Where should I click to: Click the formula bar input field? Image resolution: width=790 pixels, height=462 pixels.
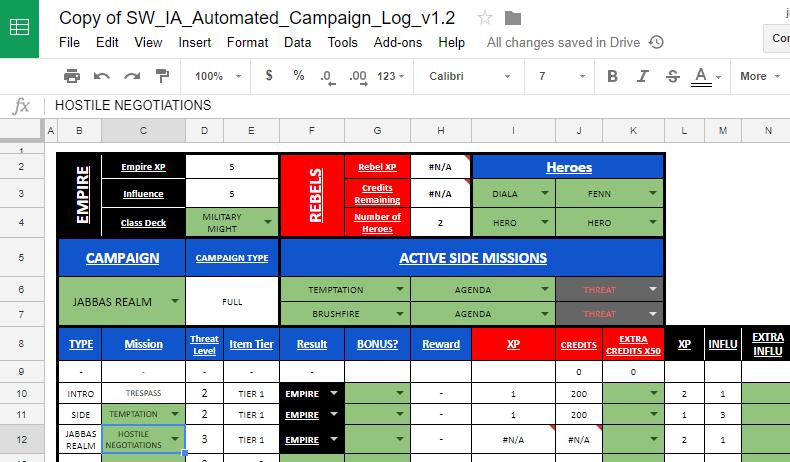400,106
